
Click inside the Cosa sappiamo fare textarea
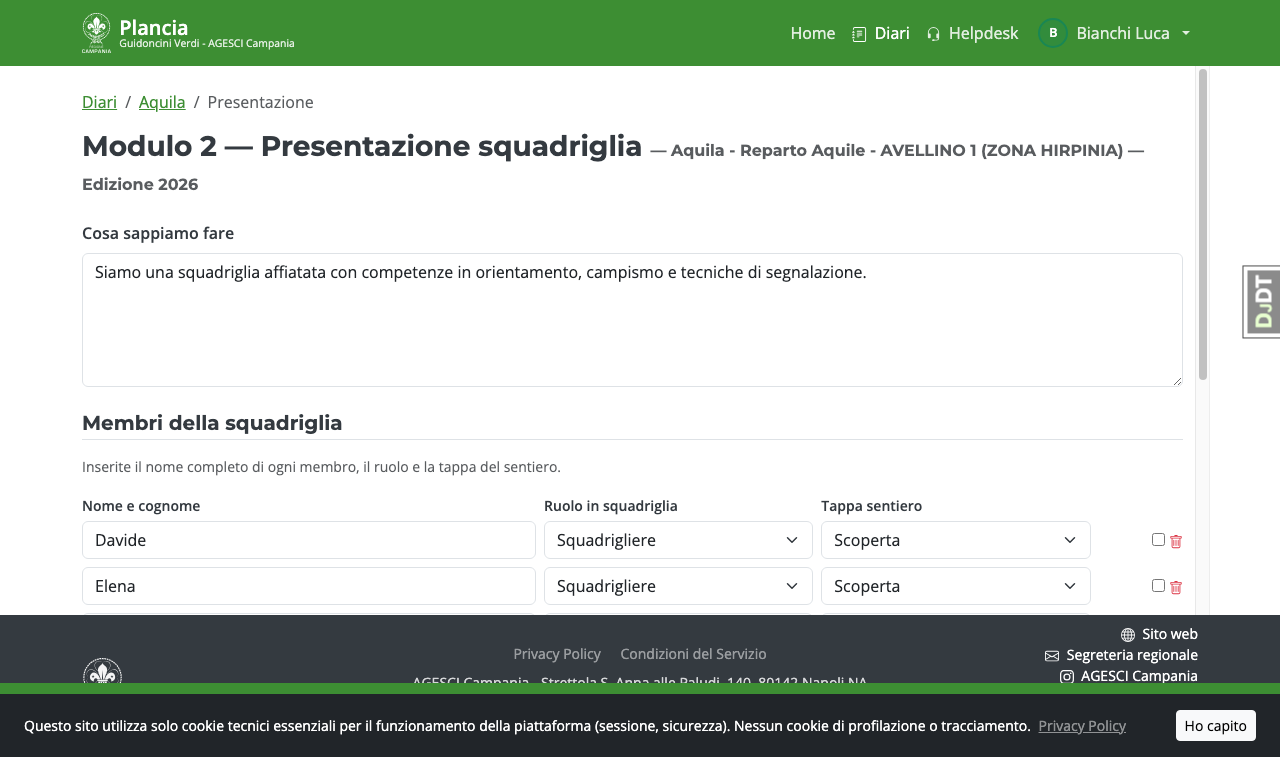click(632, 320)
